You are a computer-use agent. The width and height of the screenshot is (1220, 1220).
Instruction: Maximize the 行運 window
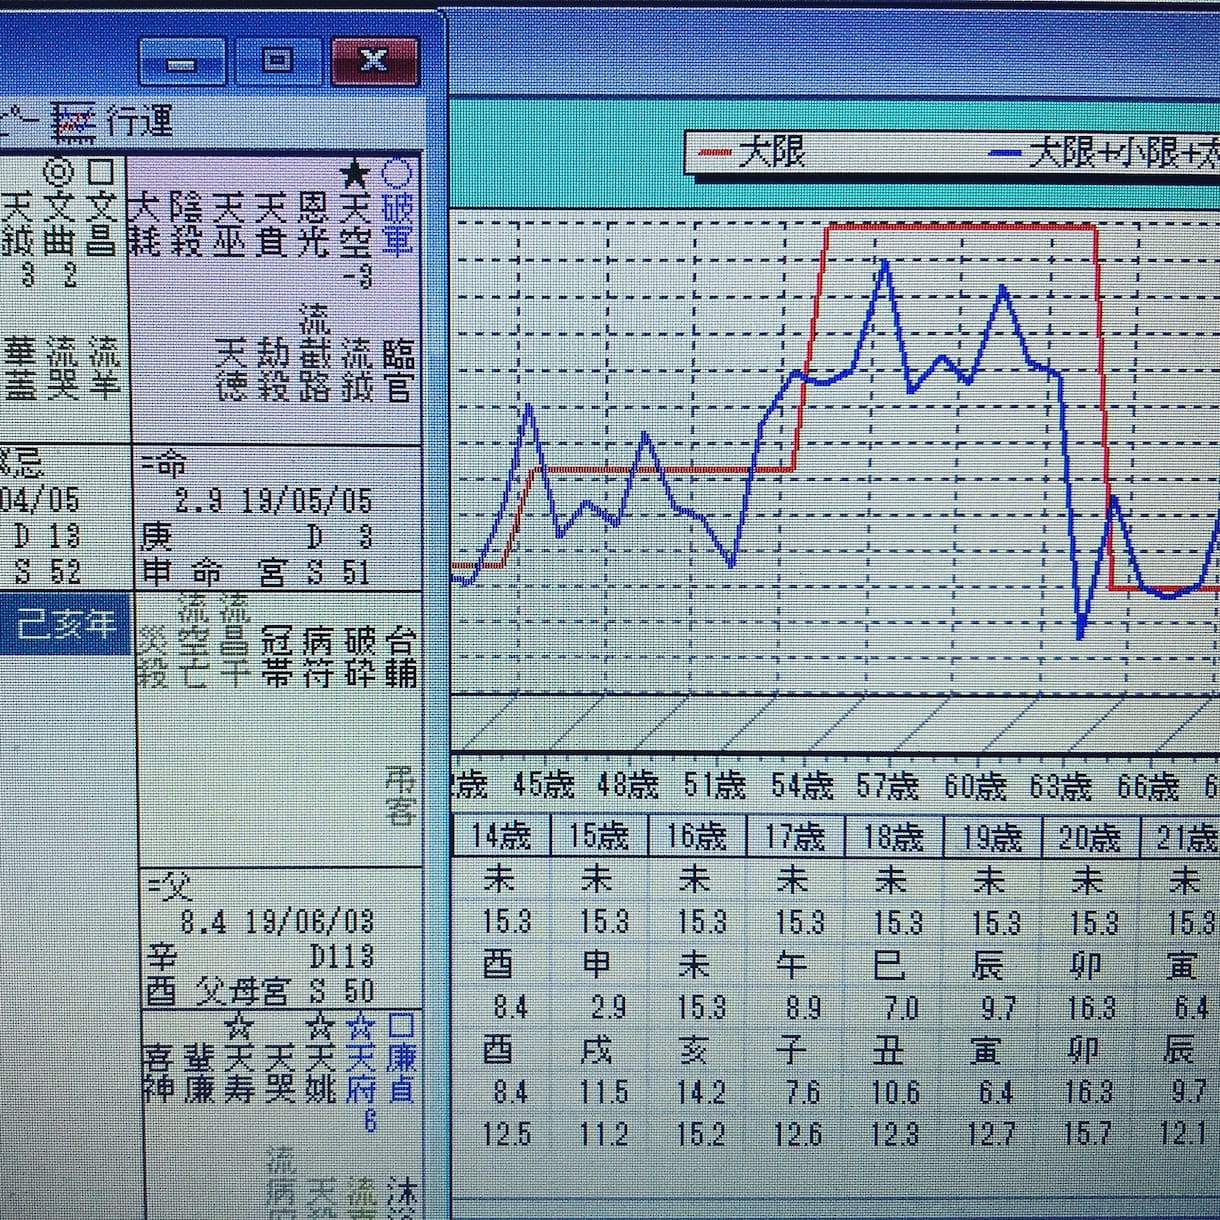tap(277, 60)
